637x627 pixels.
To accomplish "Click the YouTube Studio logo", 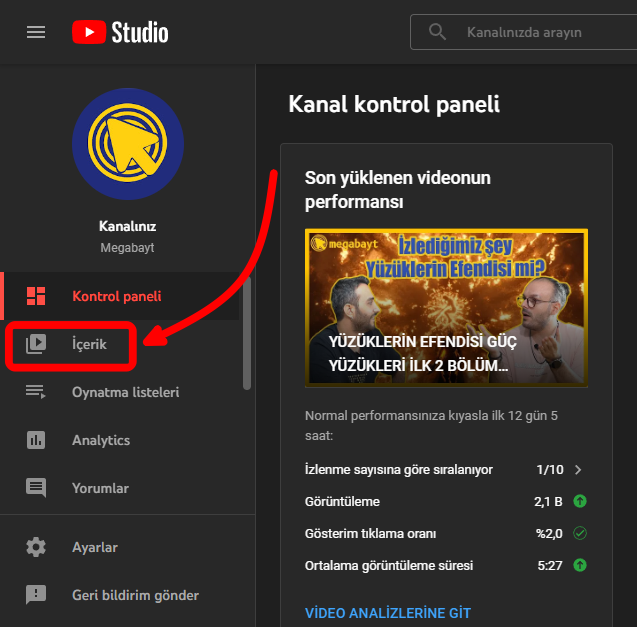I will tap(120, 32).
